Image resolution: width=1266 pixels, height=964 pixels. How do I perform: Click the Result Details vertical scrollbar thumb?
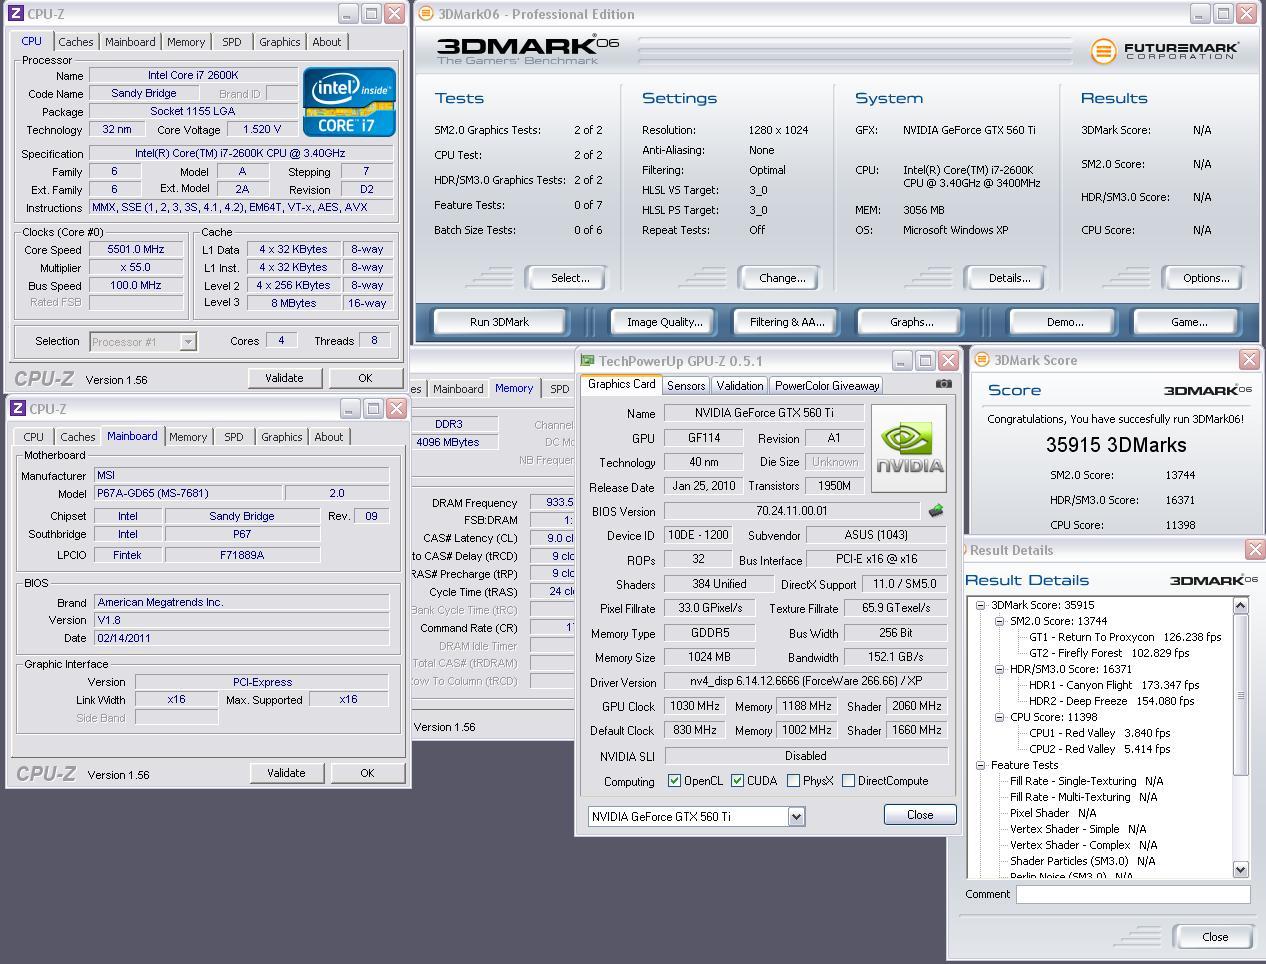(x=1241, y=694)
